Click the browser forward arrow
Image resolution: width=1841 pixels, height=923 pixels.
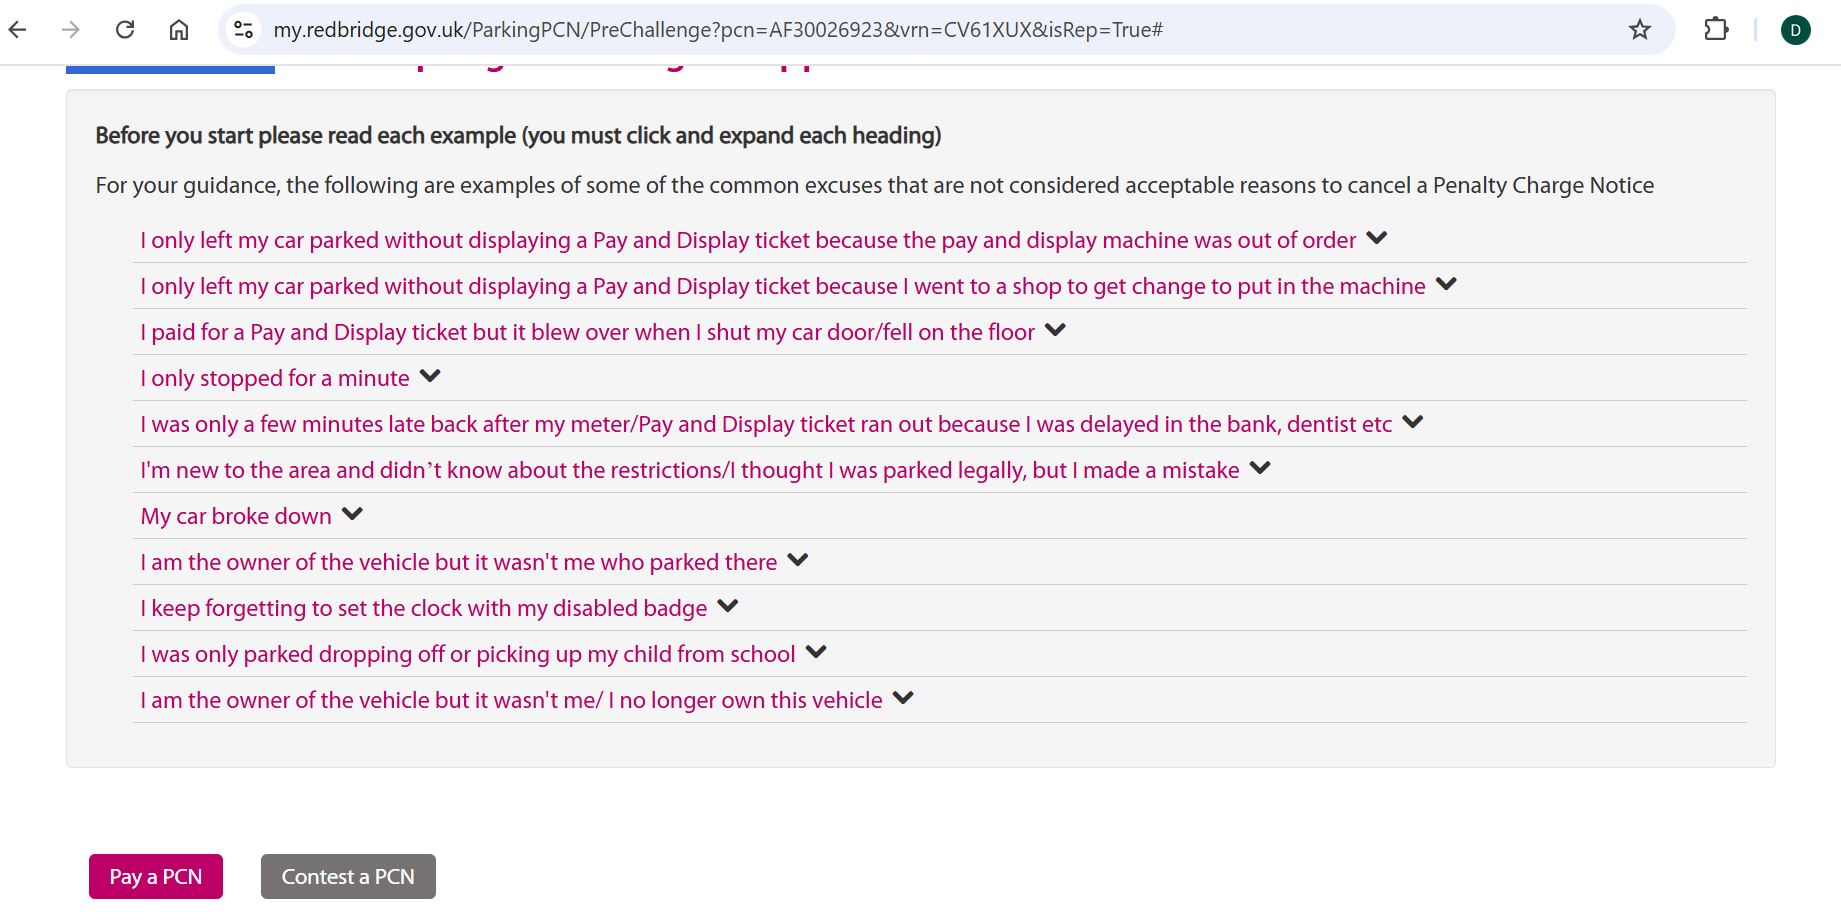71,30
